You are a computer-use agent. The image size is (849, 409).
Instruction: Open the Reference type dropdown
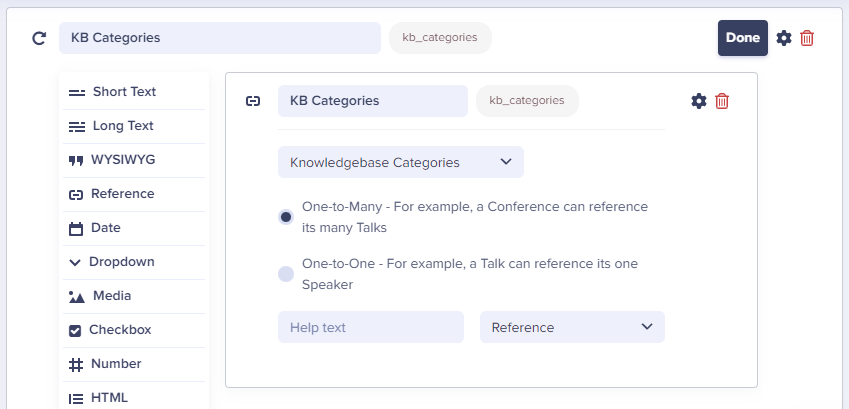coord(572,327)
